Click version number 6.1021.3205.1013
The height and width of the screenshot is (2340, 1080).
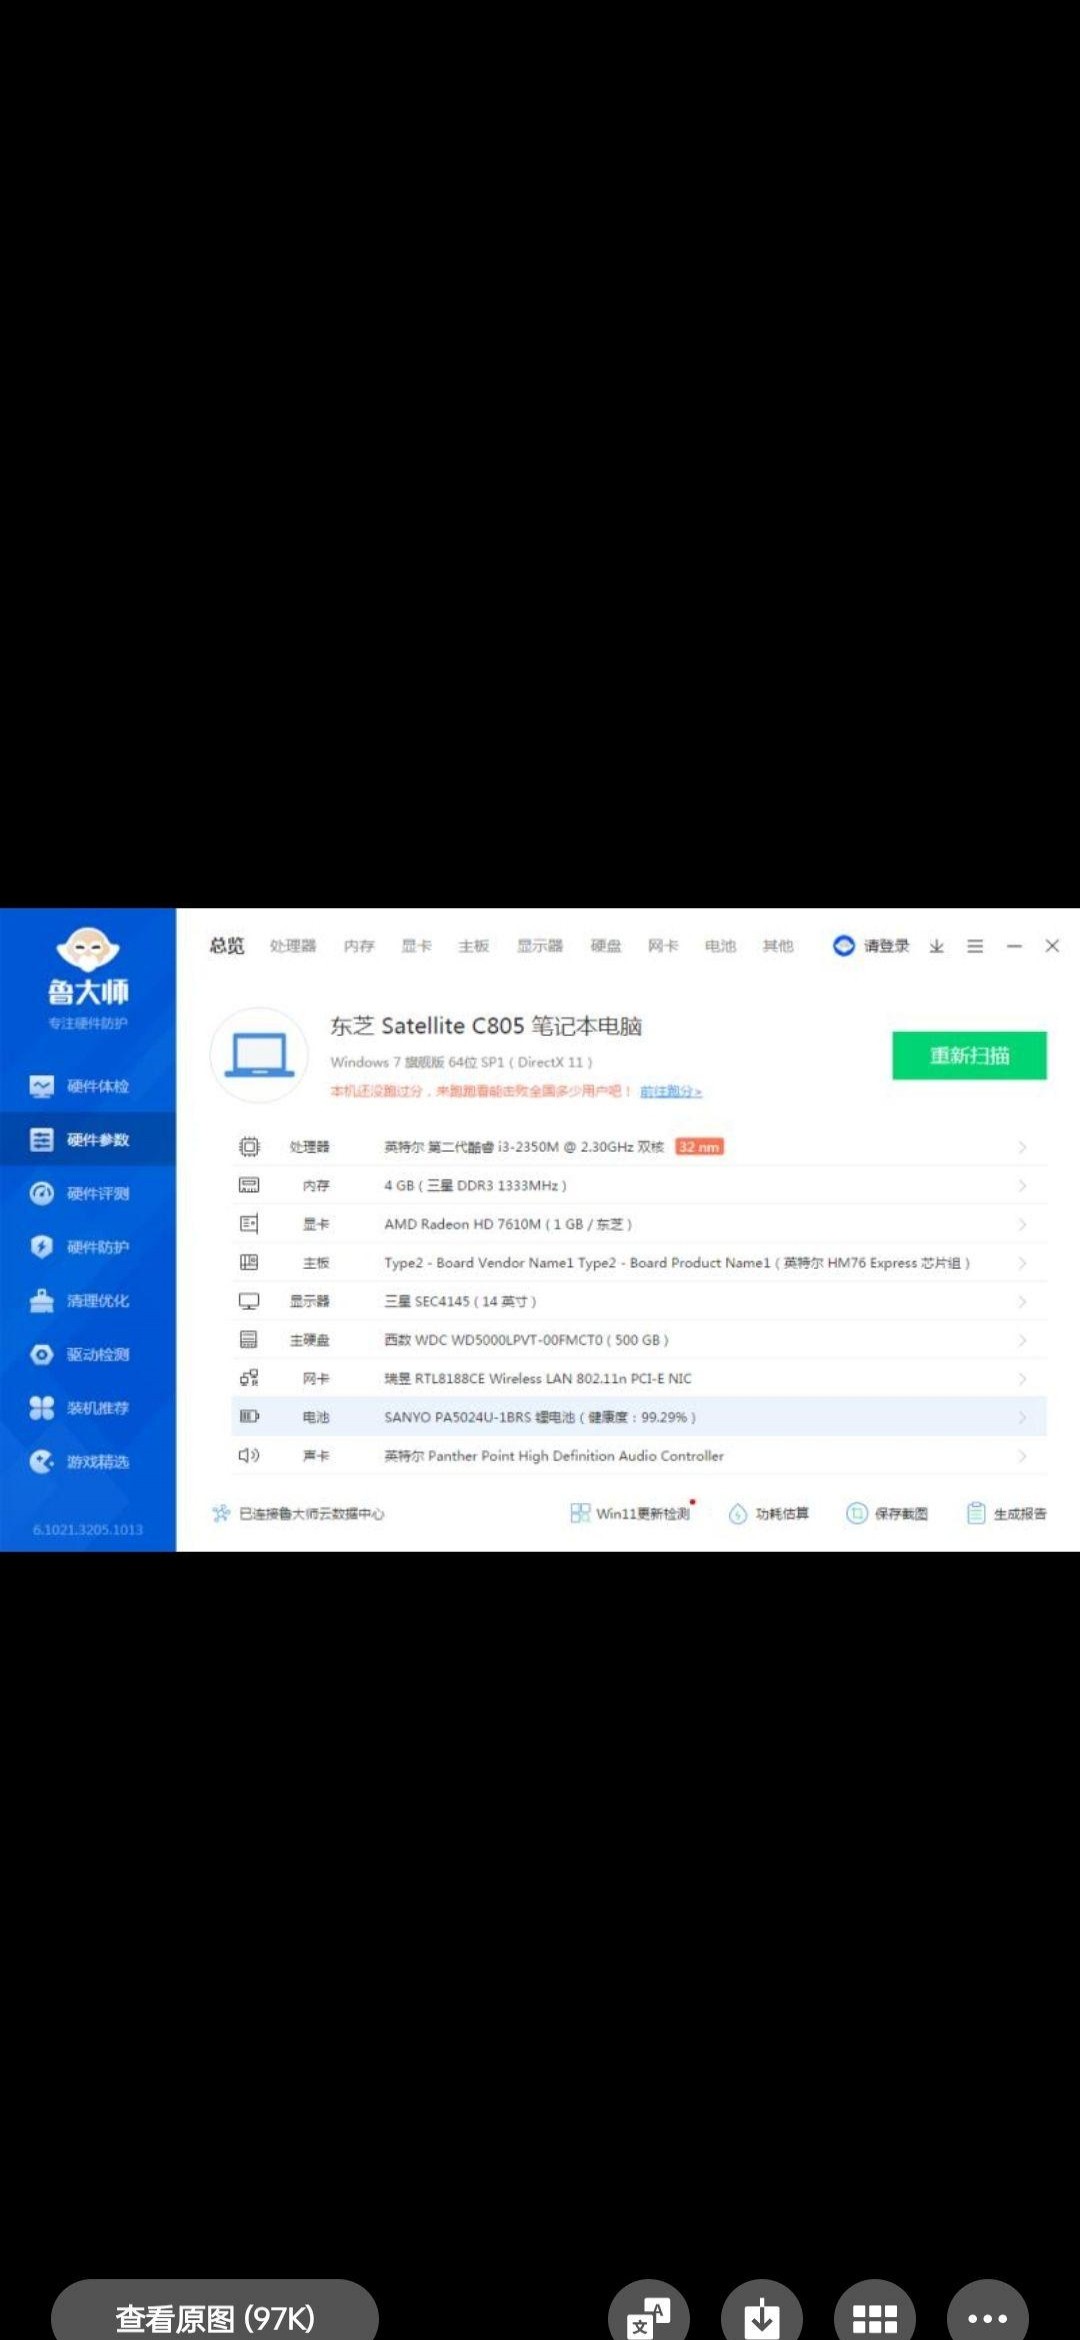[88, 1530]
